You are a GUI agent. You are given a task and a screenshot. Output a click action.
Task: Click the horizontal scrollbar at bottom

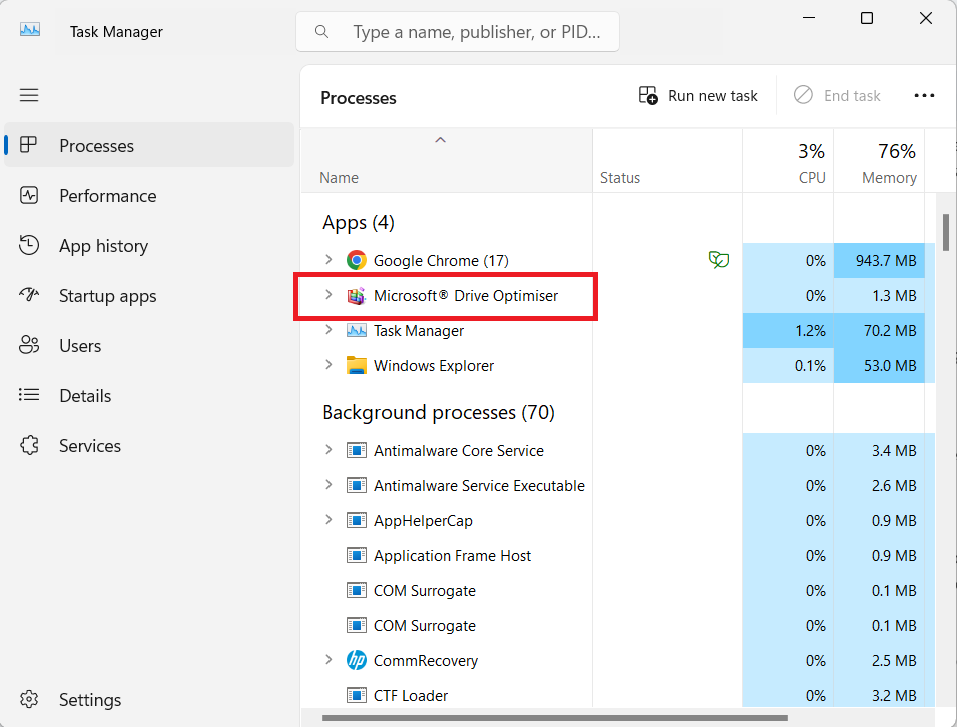[x=555, y=717]
